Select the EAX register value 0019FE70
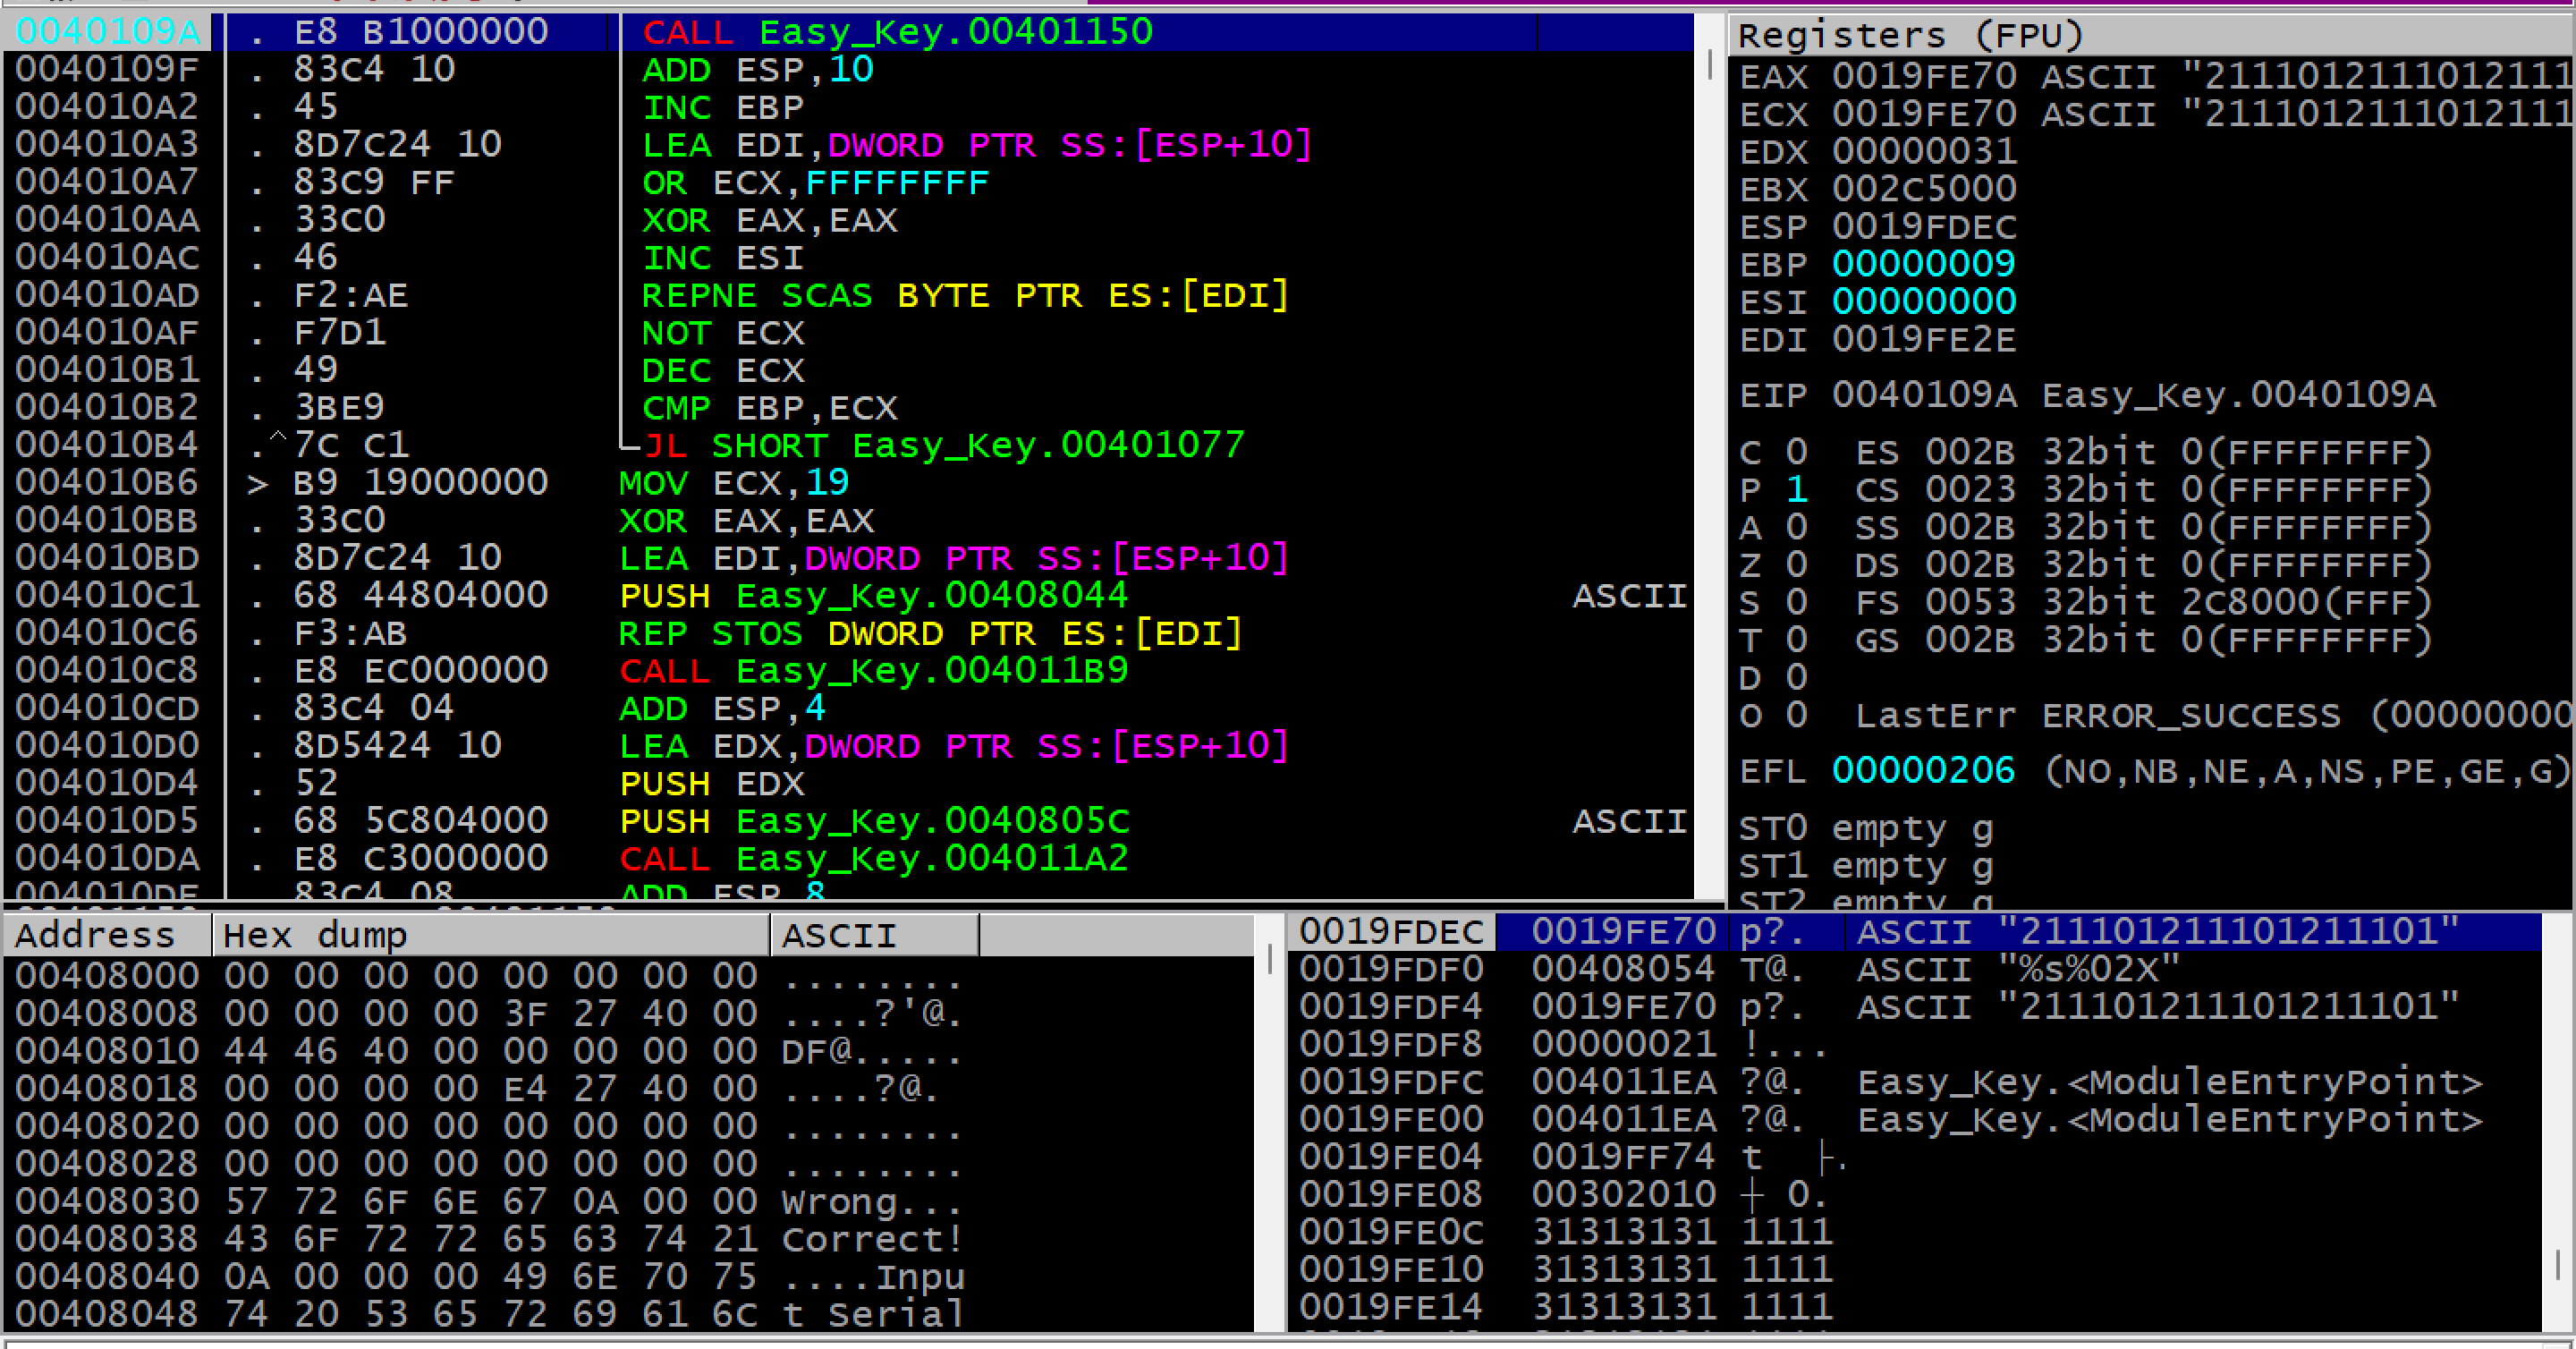This screenshot has width=2576, height=1349. coord(1924,77)
